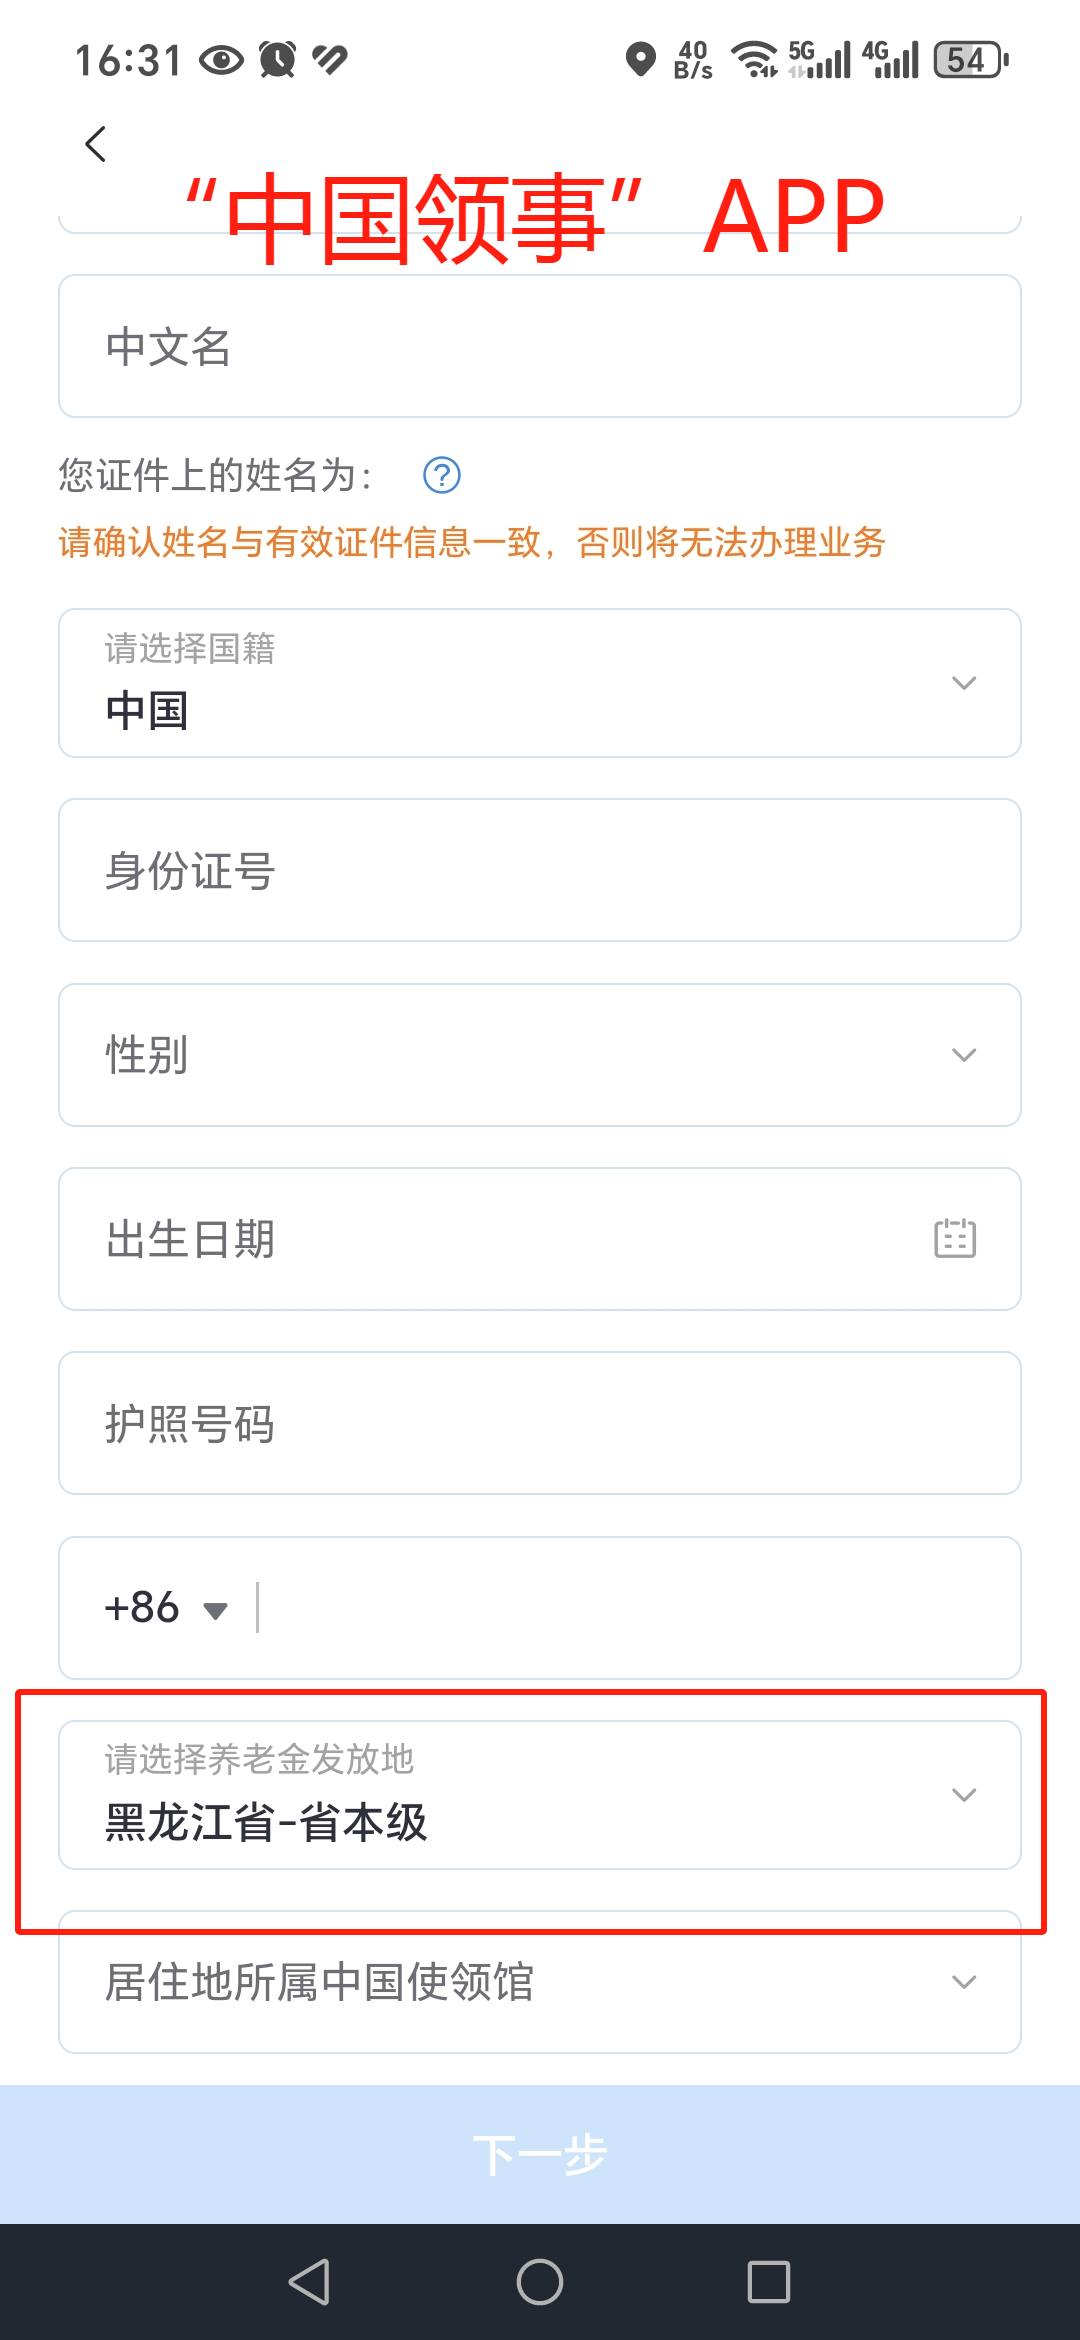Tap the alarm clock status icon
Viewport: 1080px width, 2340px height.
click(x=277, y=60)
